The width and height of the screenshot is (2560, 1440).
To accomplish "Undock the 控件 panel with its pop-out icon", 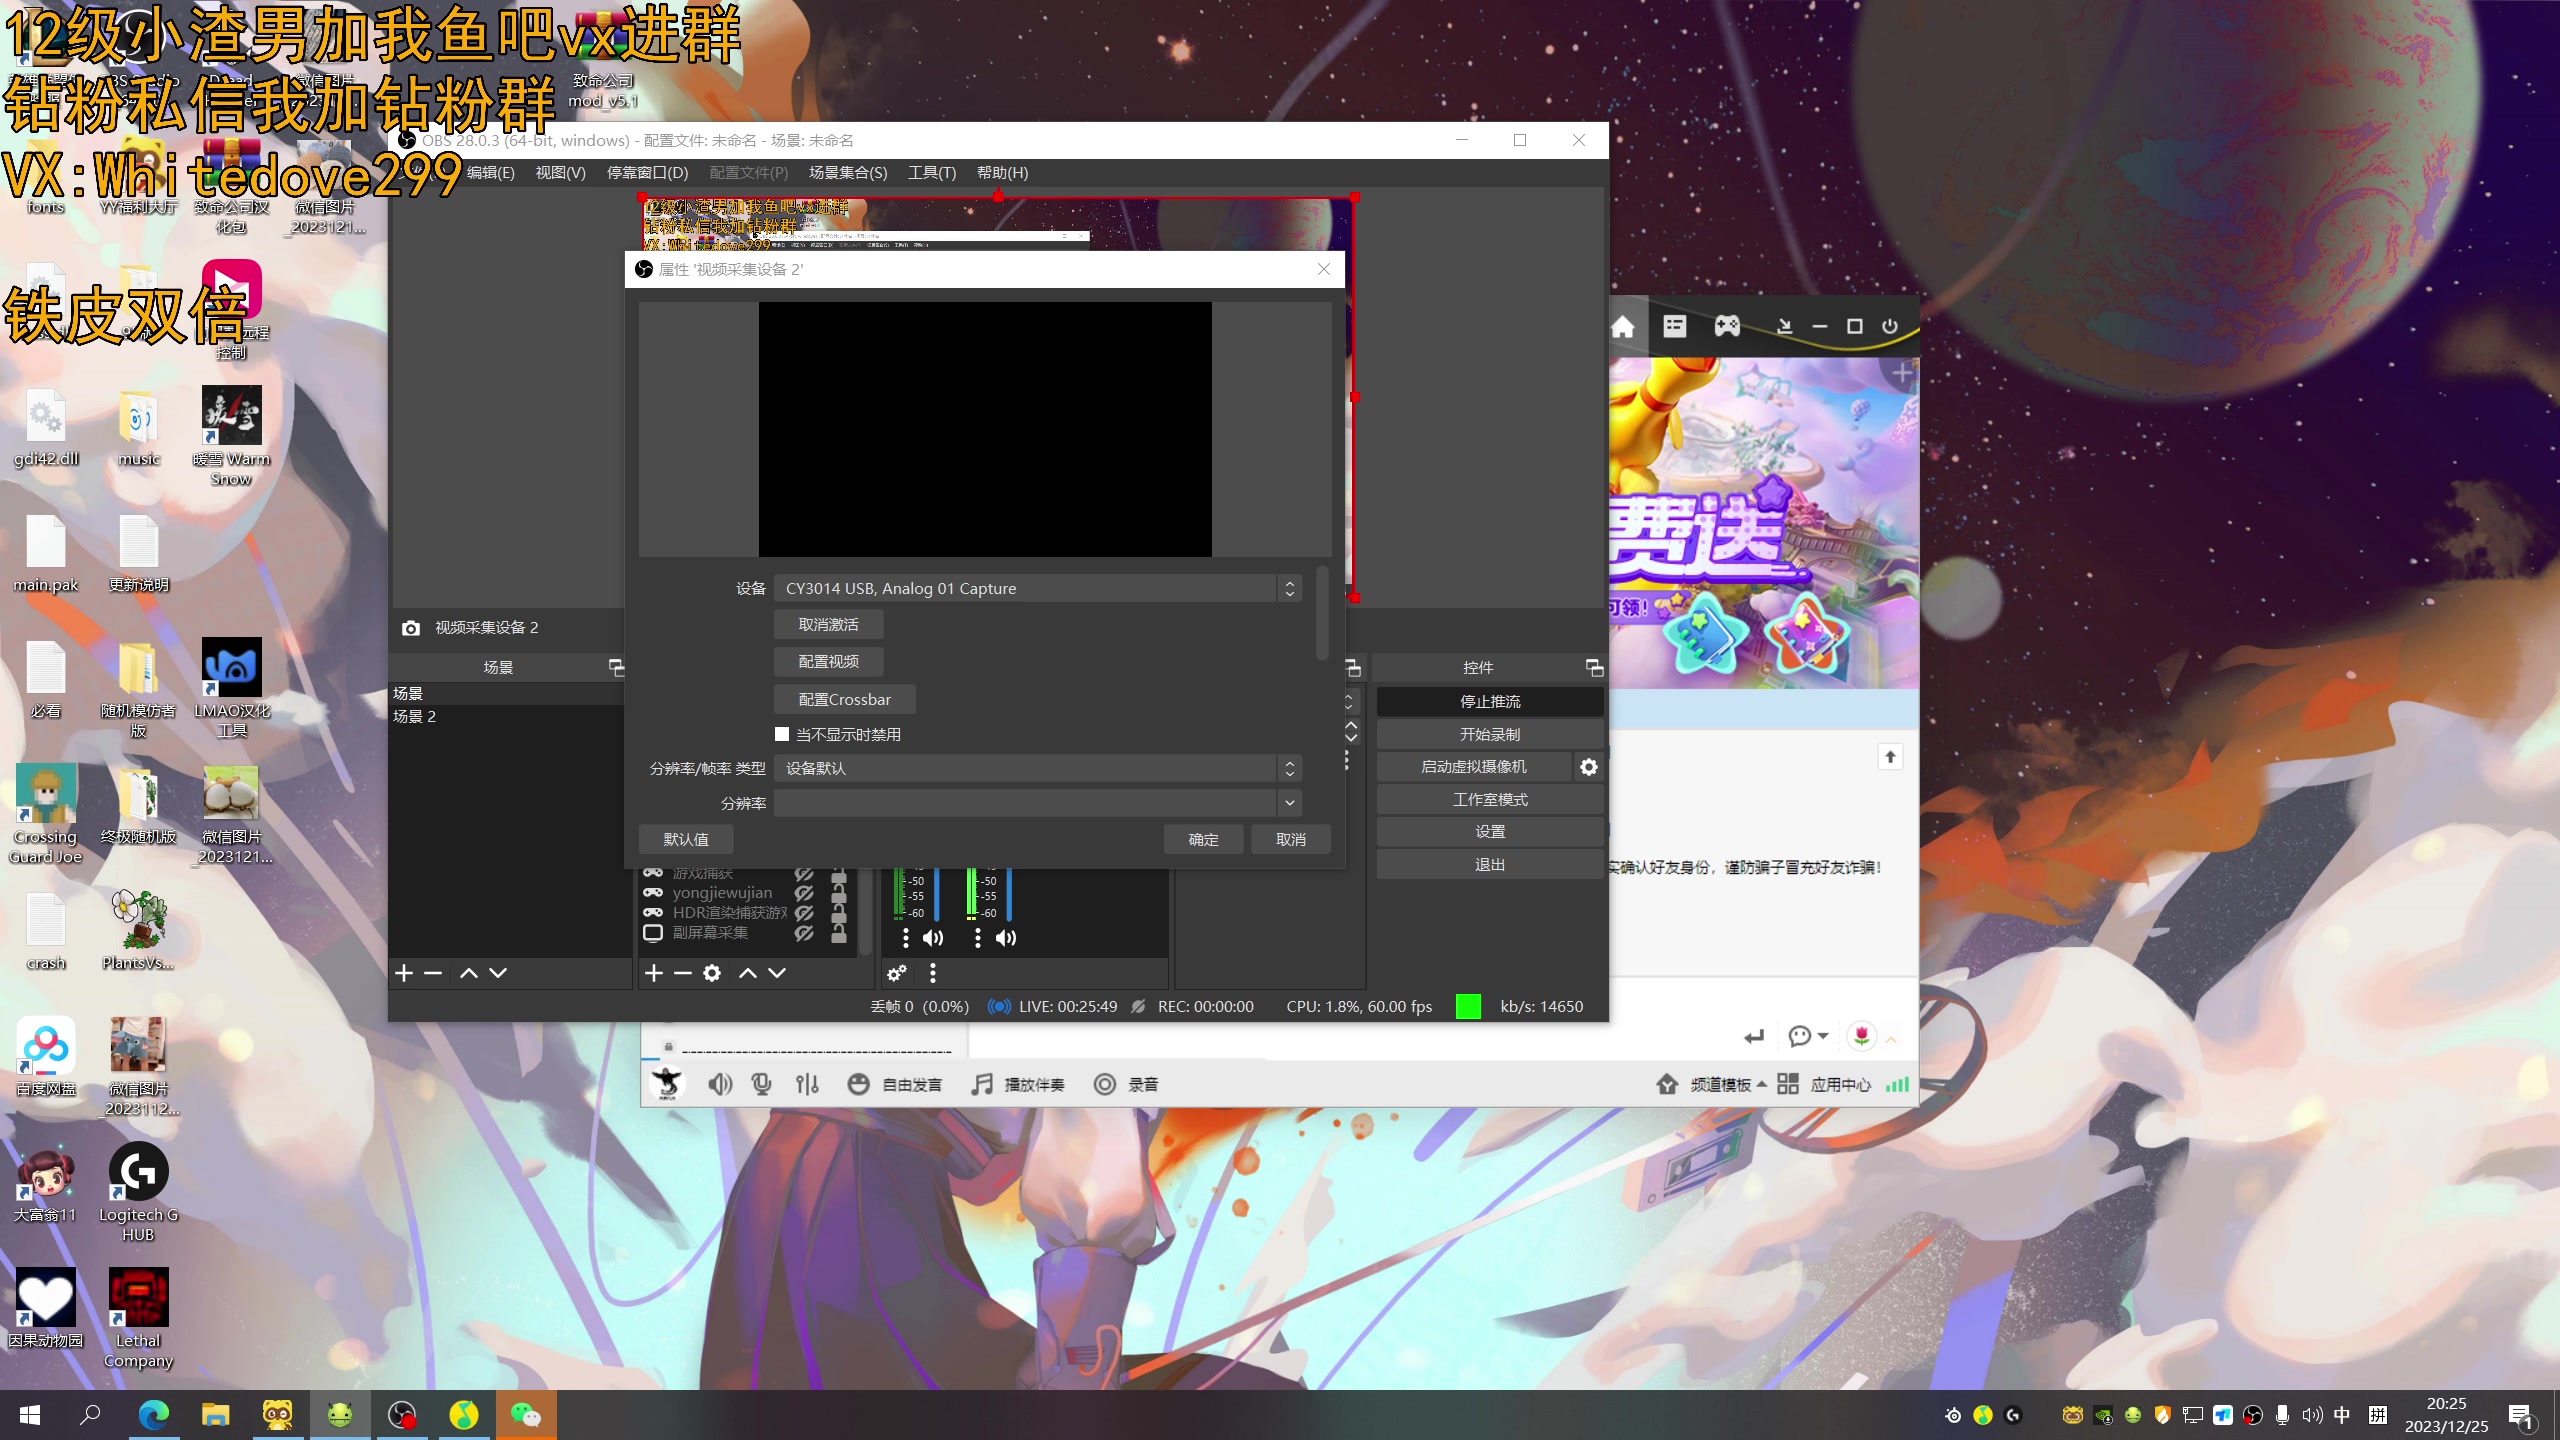I will [1595, 667].
